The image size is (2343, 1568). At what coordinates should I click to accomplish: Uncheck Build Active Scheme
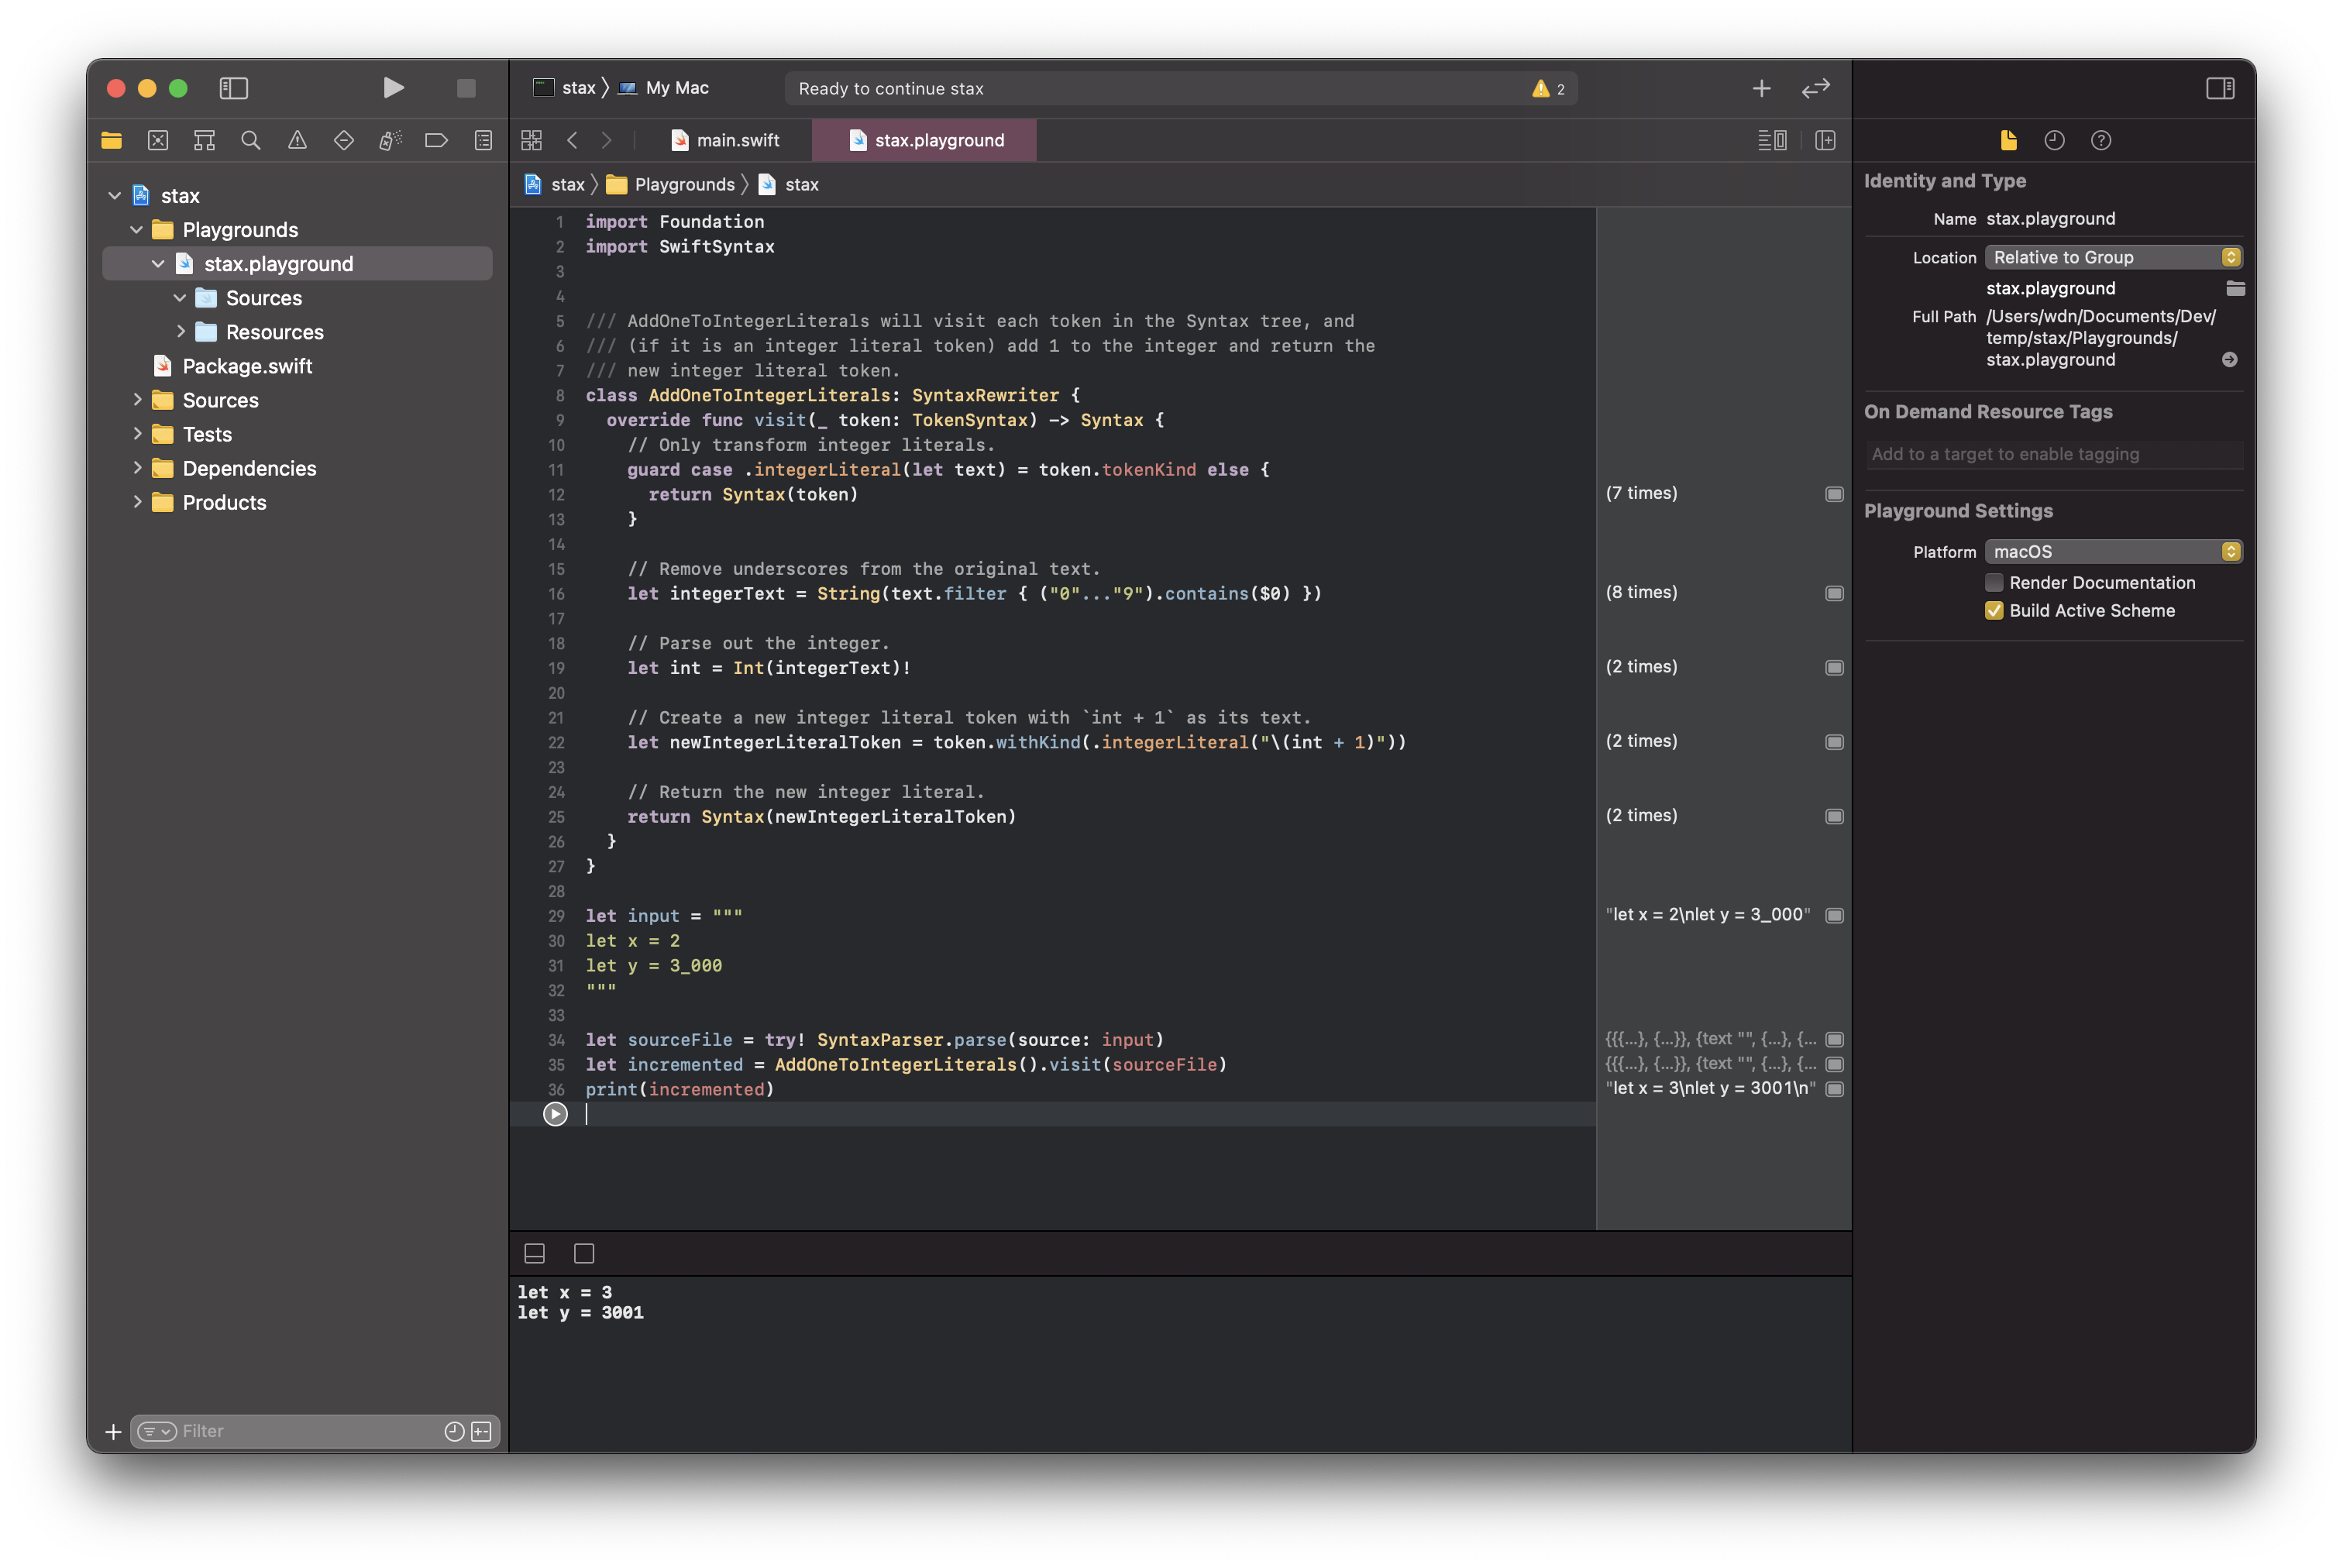(x=1994, y=610)
